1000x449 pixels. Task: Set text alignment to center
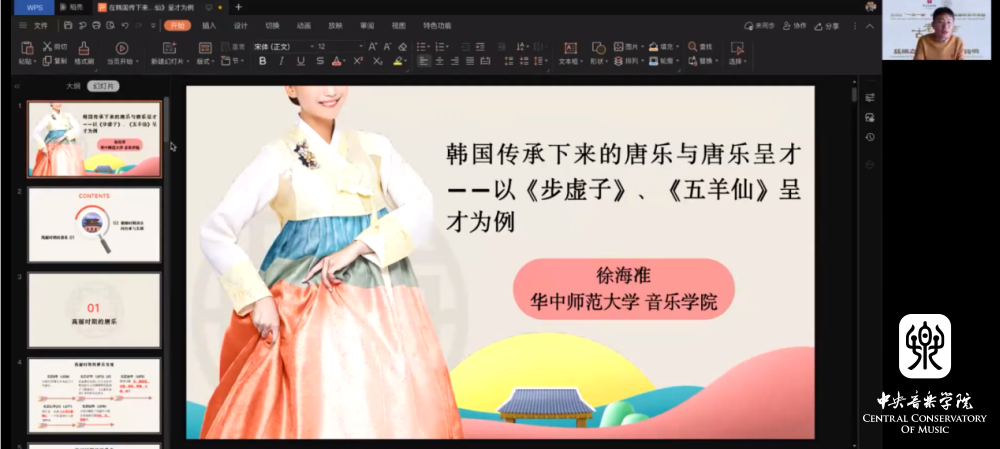pos(439,61)
